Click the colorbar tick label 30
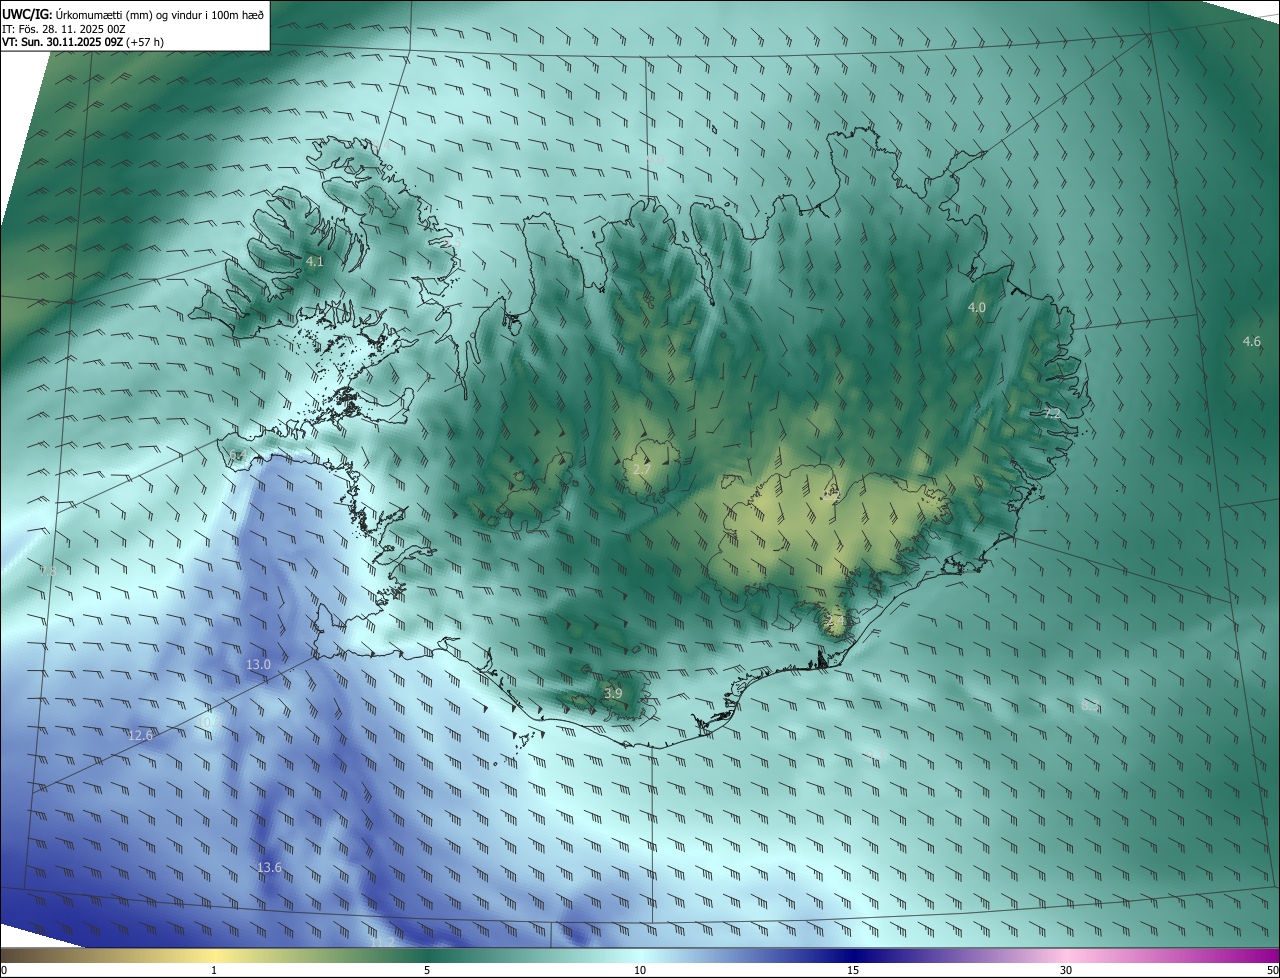The image size is (1280, 978). click(x=1066, y=970)
